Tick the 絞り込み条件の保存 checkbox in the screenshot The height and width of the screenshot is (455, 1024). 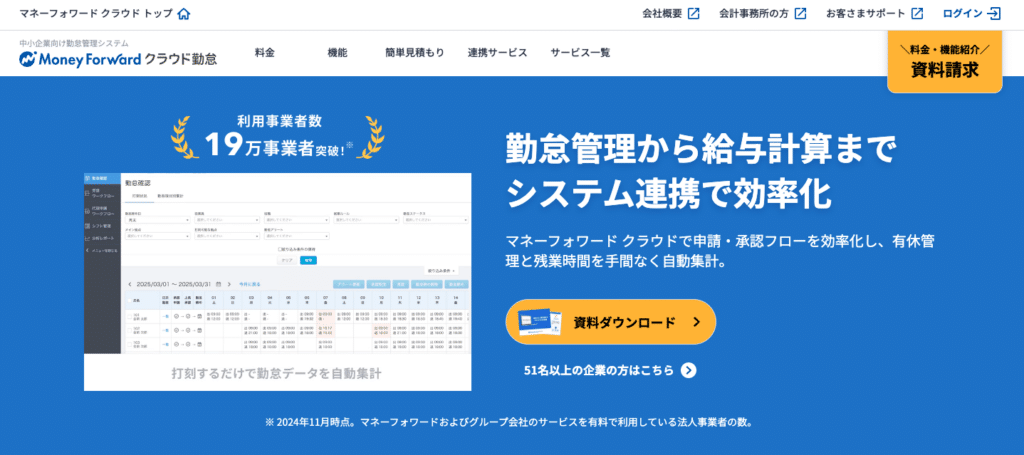[280, 249]
